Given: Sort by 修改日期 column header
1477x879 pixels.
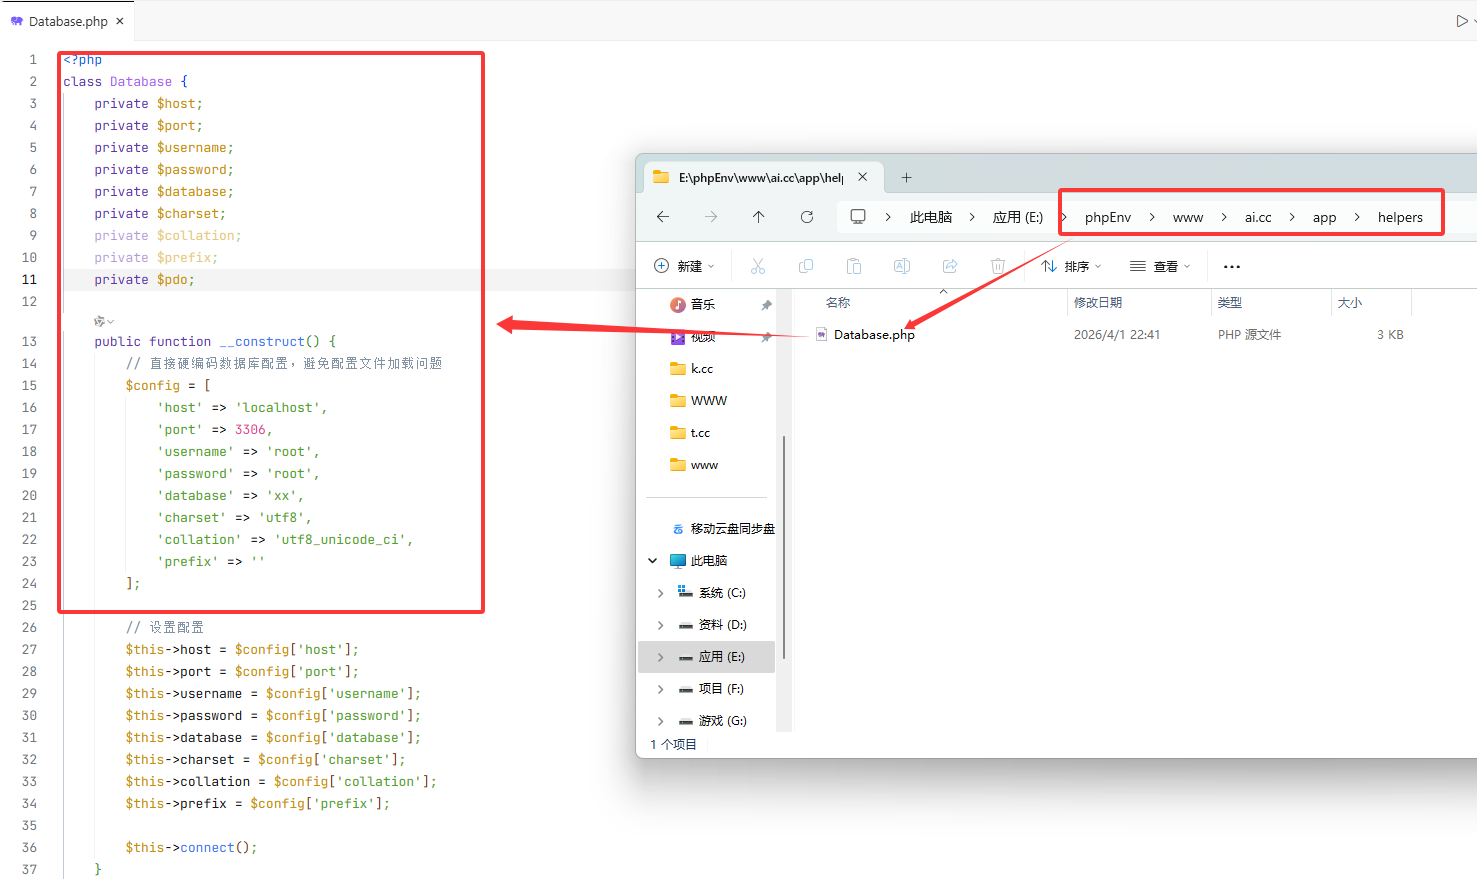Looking at the screenshot, I should click(x=1098, y=303).
